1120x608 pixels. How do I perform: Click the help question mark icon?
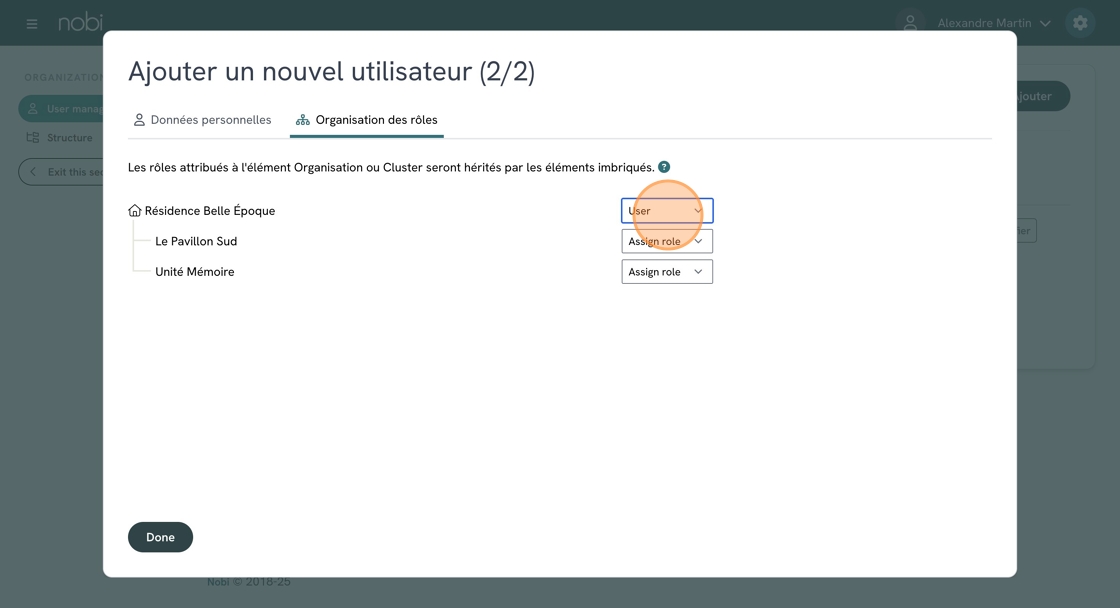click(x=664, y=167)
